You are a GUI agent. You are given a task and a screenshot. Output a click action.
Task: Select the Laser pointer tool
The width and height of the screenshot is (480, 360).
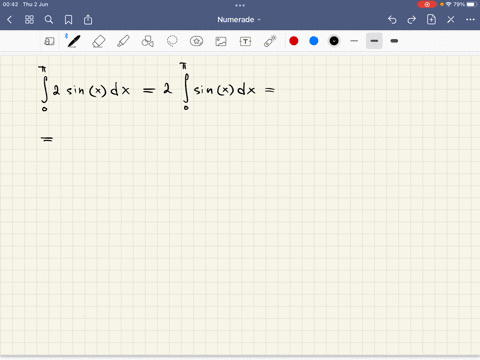[x=270, y=41]
